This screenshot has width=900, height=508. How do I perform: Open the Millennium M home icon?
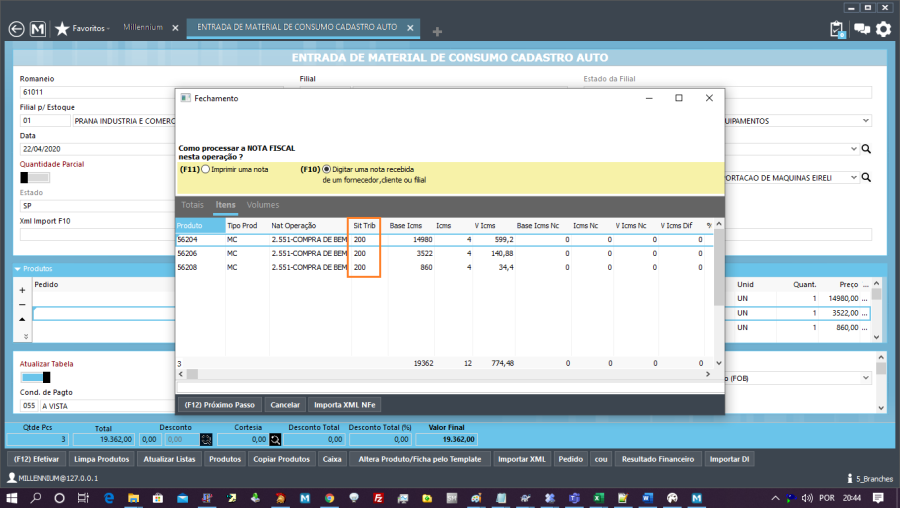tap(38, 29)
